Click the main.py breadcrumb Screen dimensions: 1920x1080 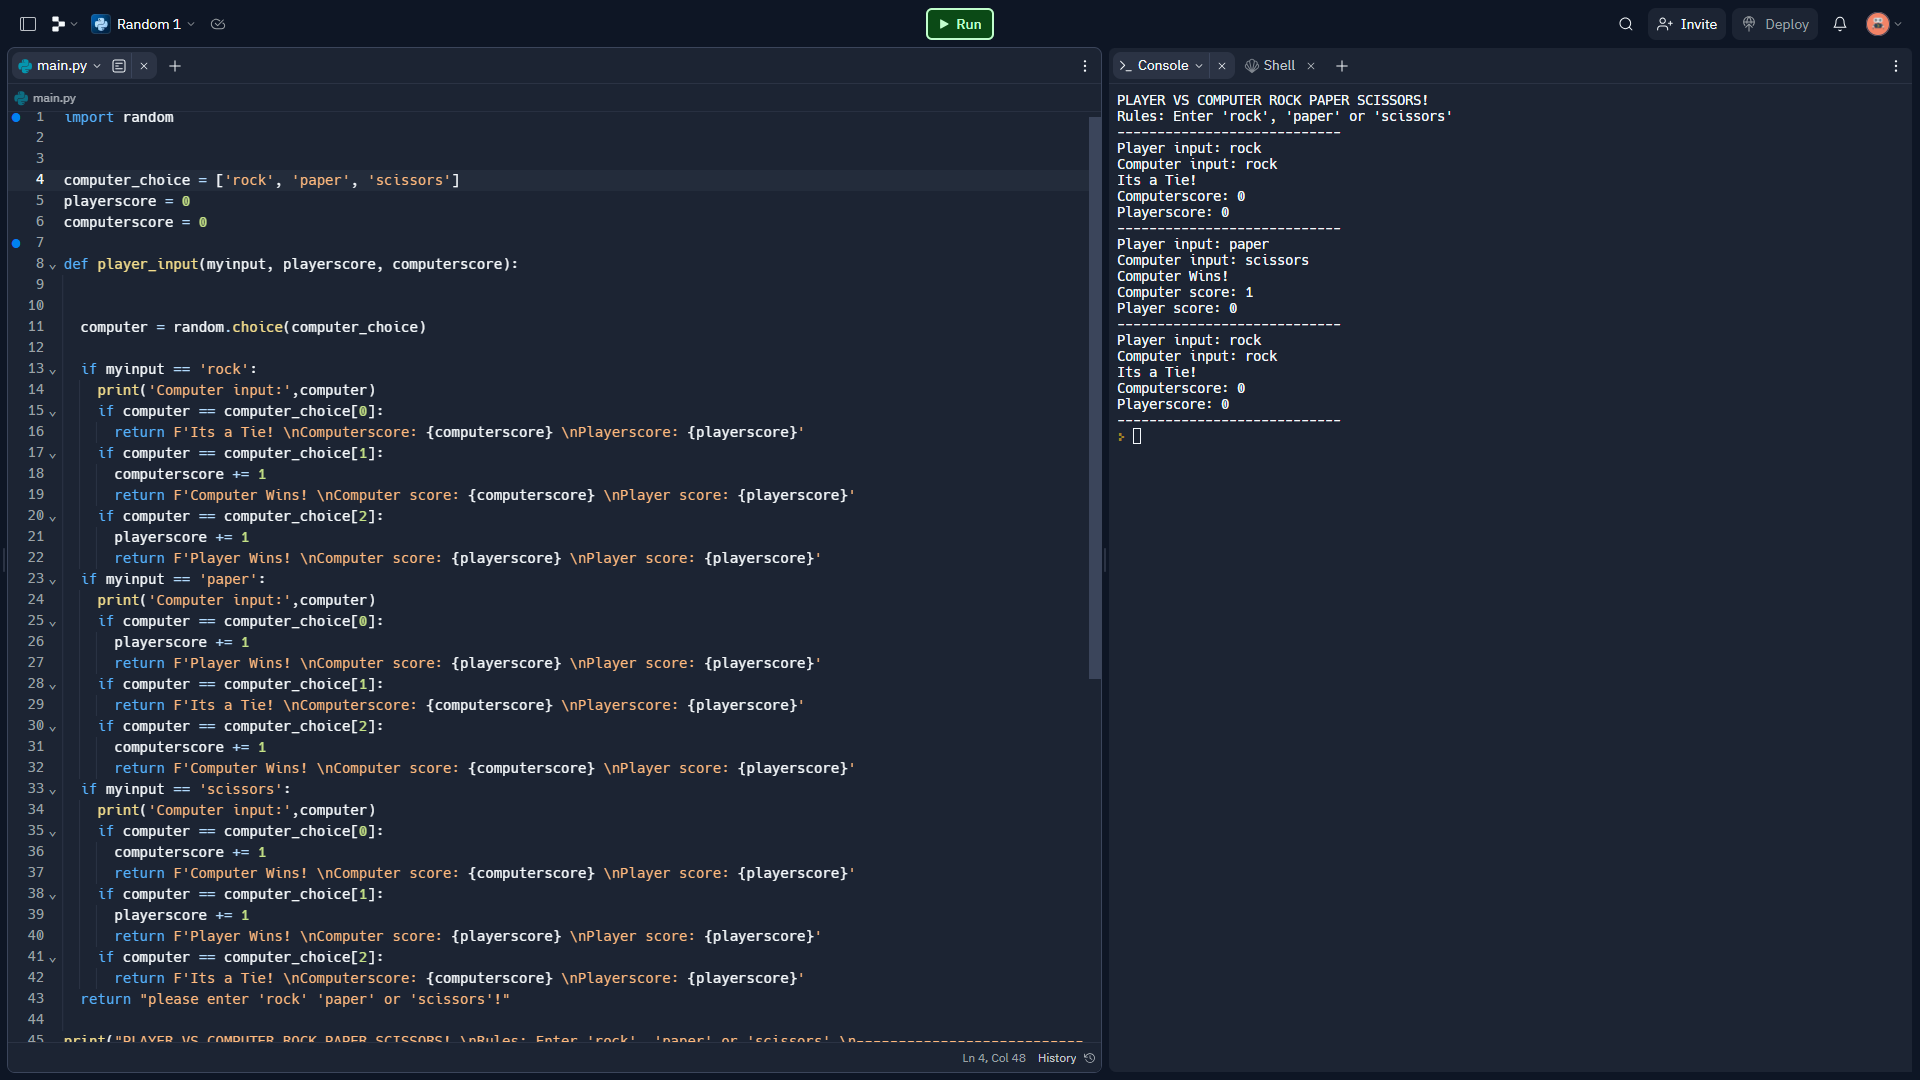45,98
